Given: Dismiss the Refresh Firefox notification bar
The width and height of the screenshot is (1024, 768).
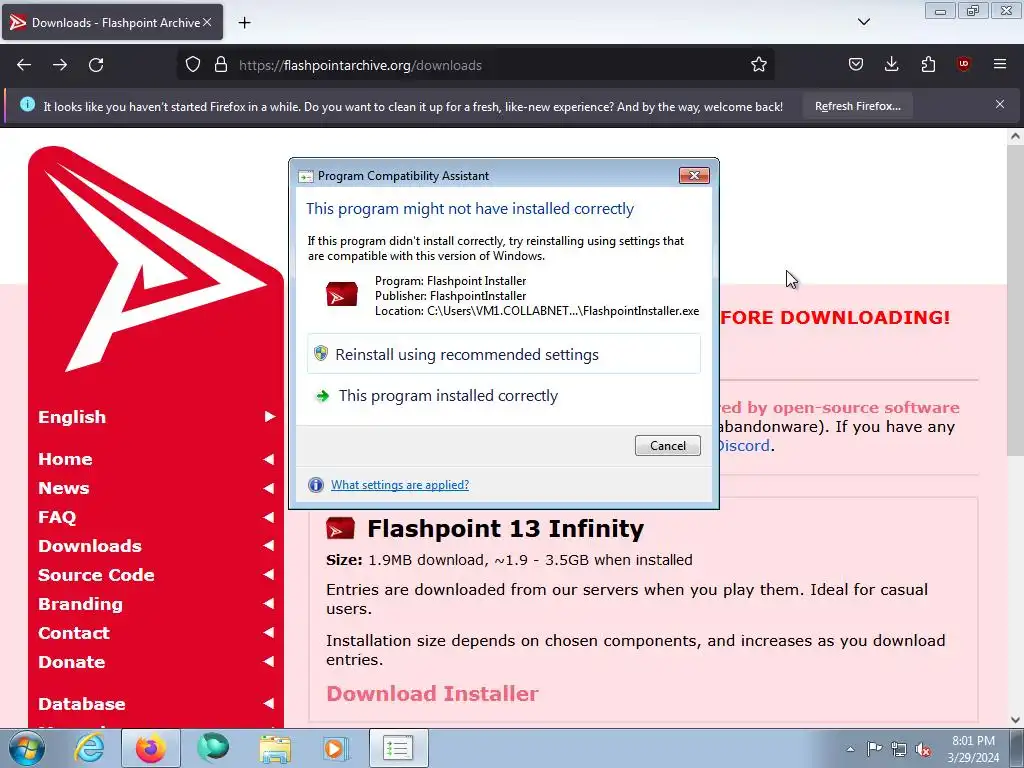Looking at the screenshot, I should (x=1000, y=104).
